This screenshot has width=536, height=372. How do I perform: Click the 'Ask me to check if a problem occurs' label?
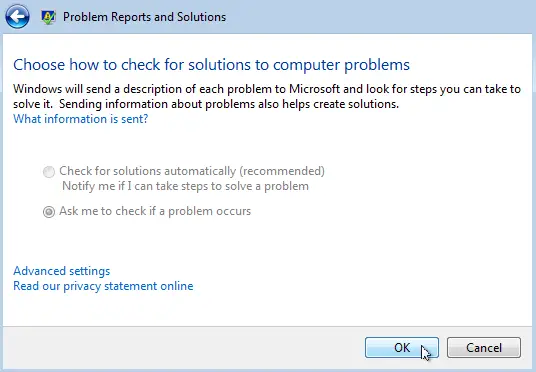155,211
